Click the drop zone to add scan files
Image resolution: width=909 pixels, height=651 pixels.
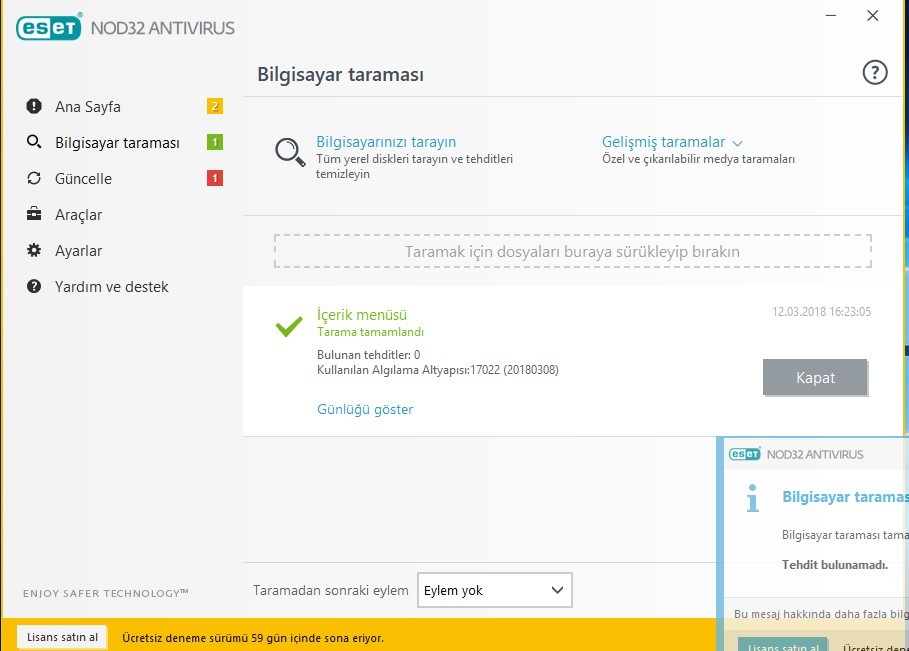(572, 251)
